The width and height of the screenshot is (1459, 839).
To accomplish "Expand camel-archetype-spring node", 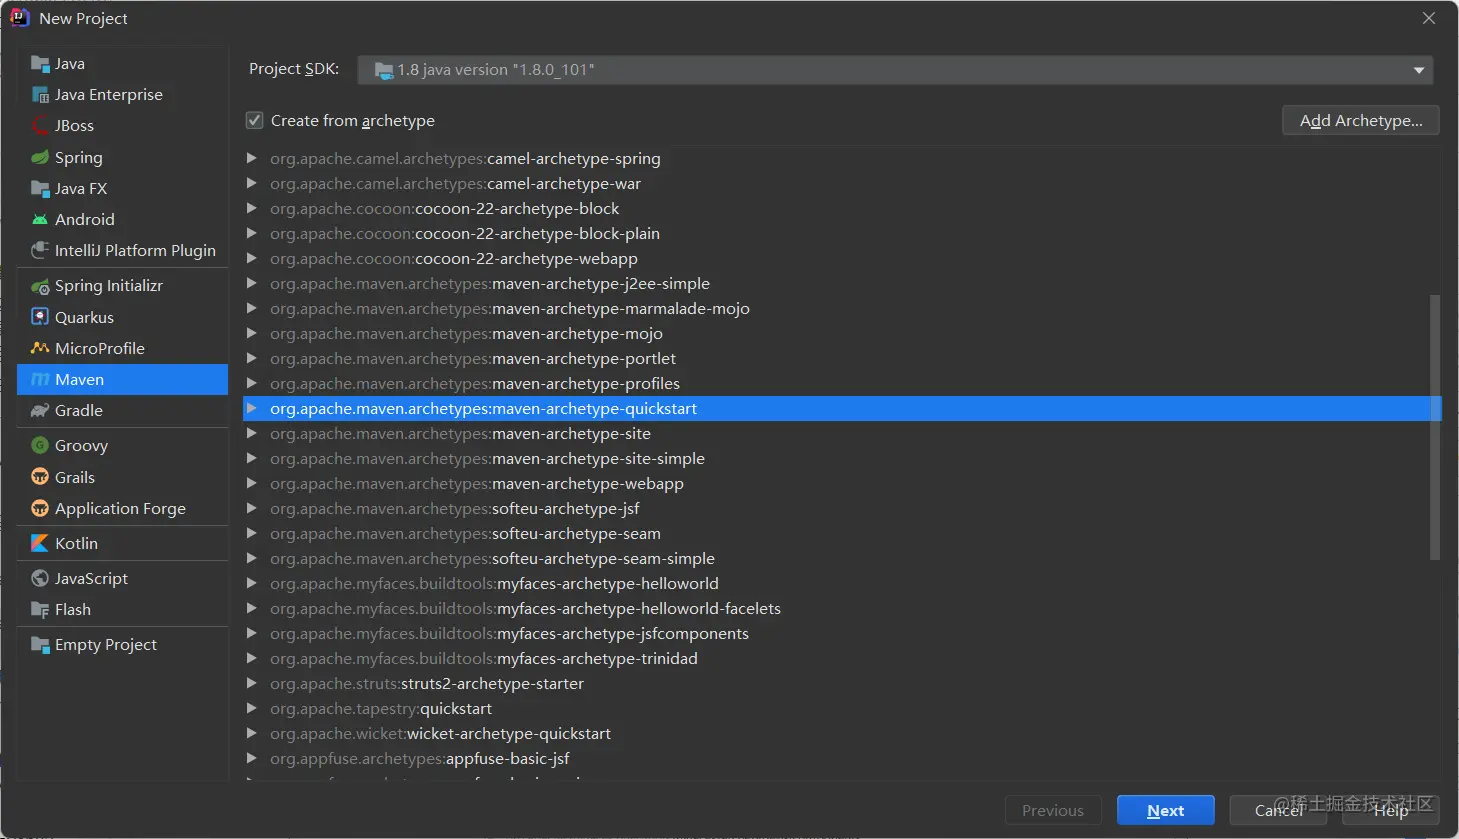I will pyautogui.click(x=252, y=158).
